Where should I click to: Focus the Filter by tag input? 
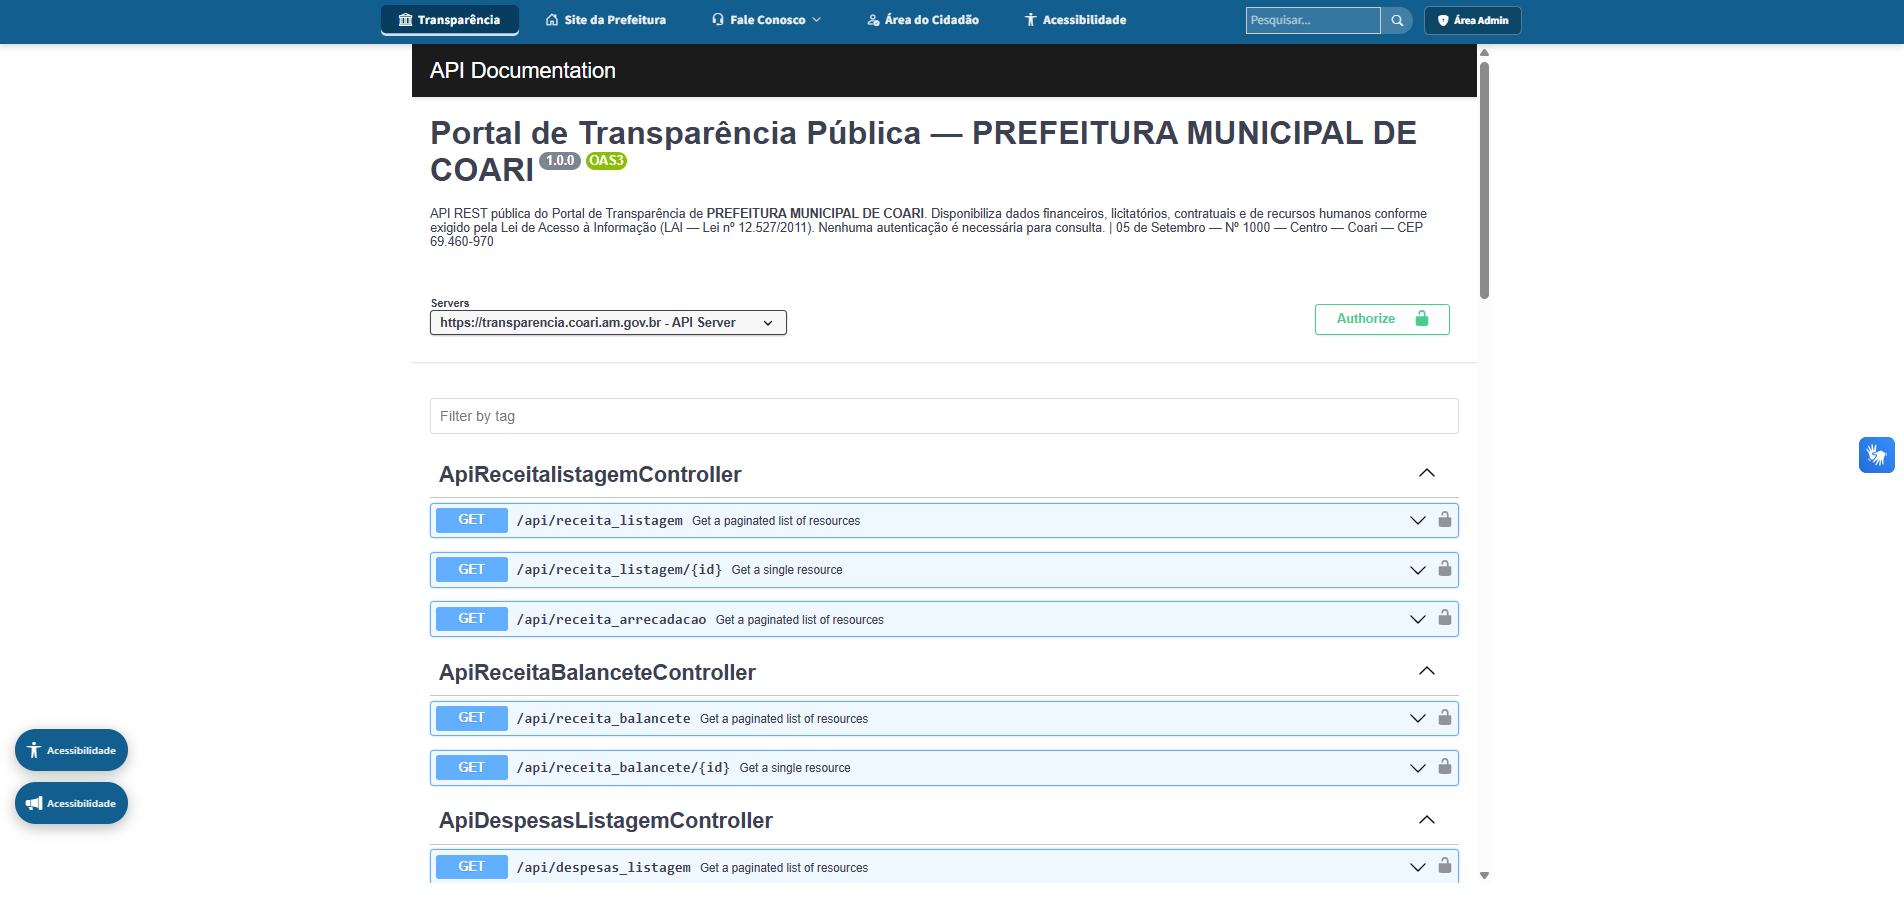pos(944,416)
